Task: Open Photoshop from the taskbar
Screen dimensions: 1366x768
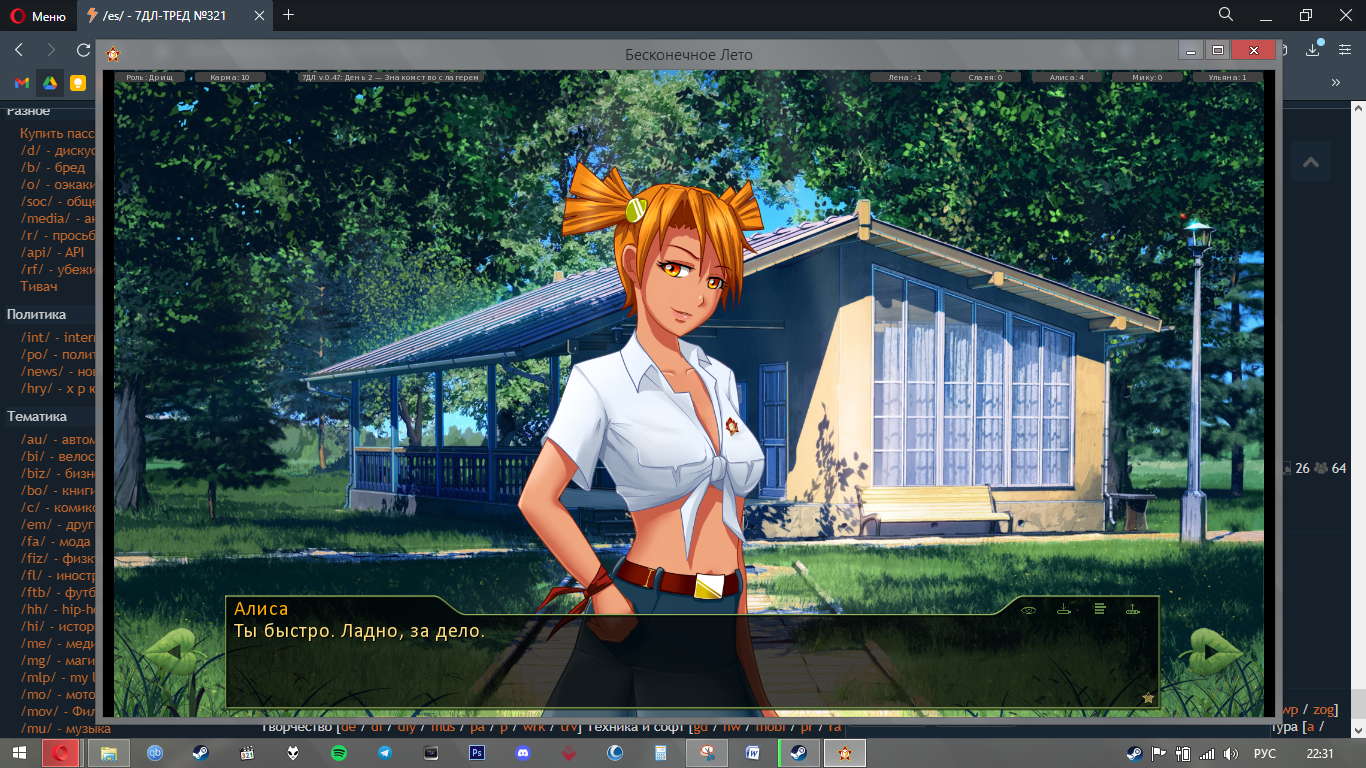Action: (x=477, y=753)
